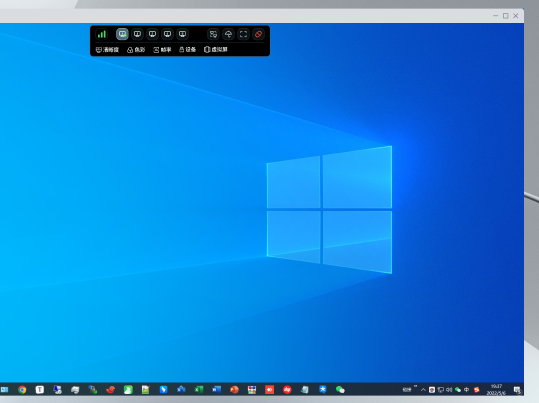Viewport: 539px width, 403px height.
Task: Click the volume speaker icon in tray
Action: (449, 390)
